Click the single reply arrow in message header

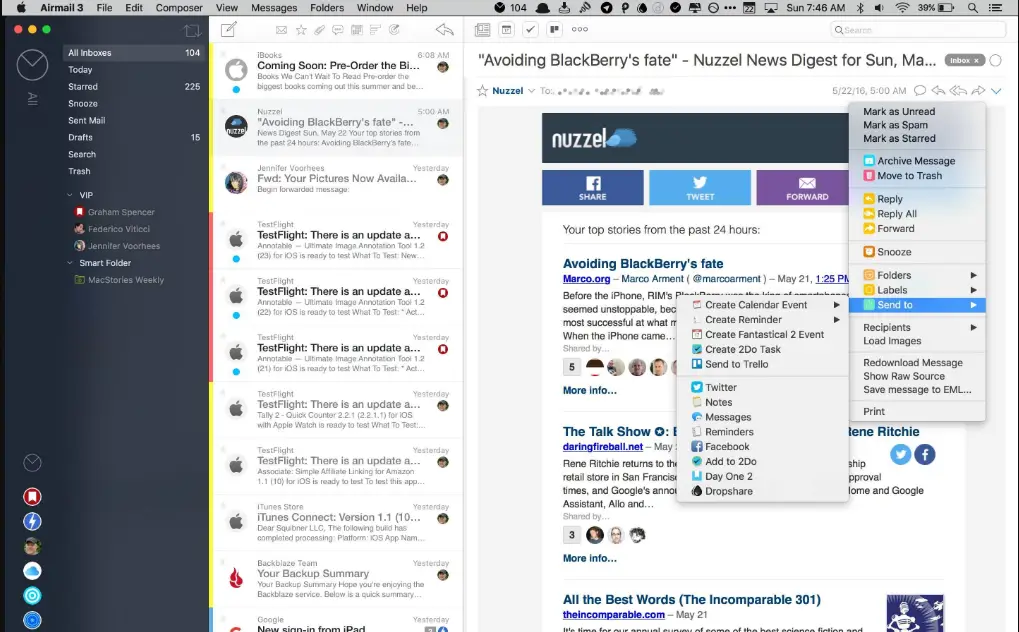pos(938,90)
